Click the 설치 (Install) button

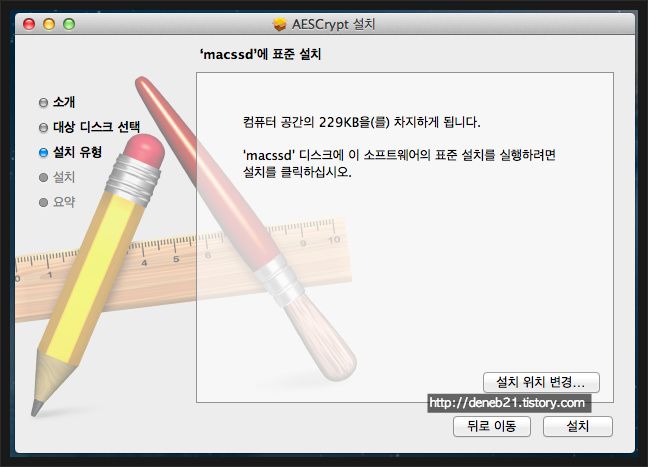point(577,426)
